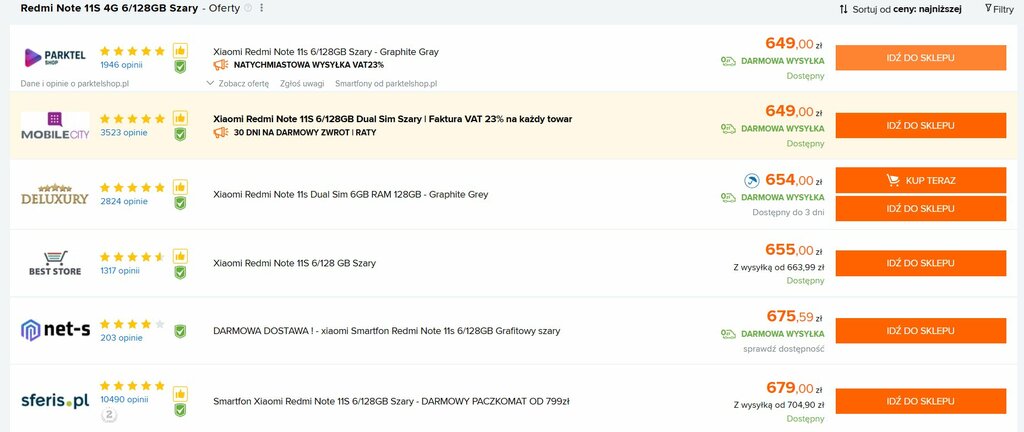The width and height of the screenshot is (1024, 432).
Task: Expand Zobacz ofertę in Parktel row
Action: [238, 84]
